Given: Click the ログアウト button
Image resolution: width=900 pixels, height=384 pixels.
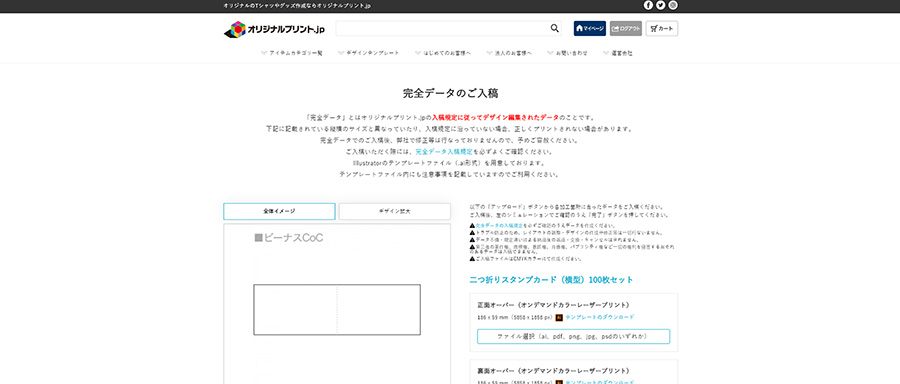Looking at the screenshot, I should coord(626,28).
